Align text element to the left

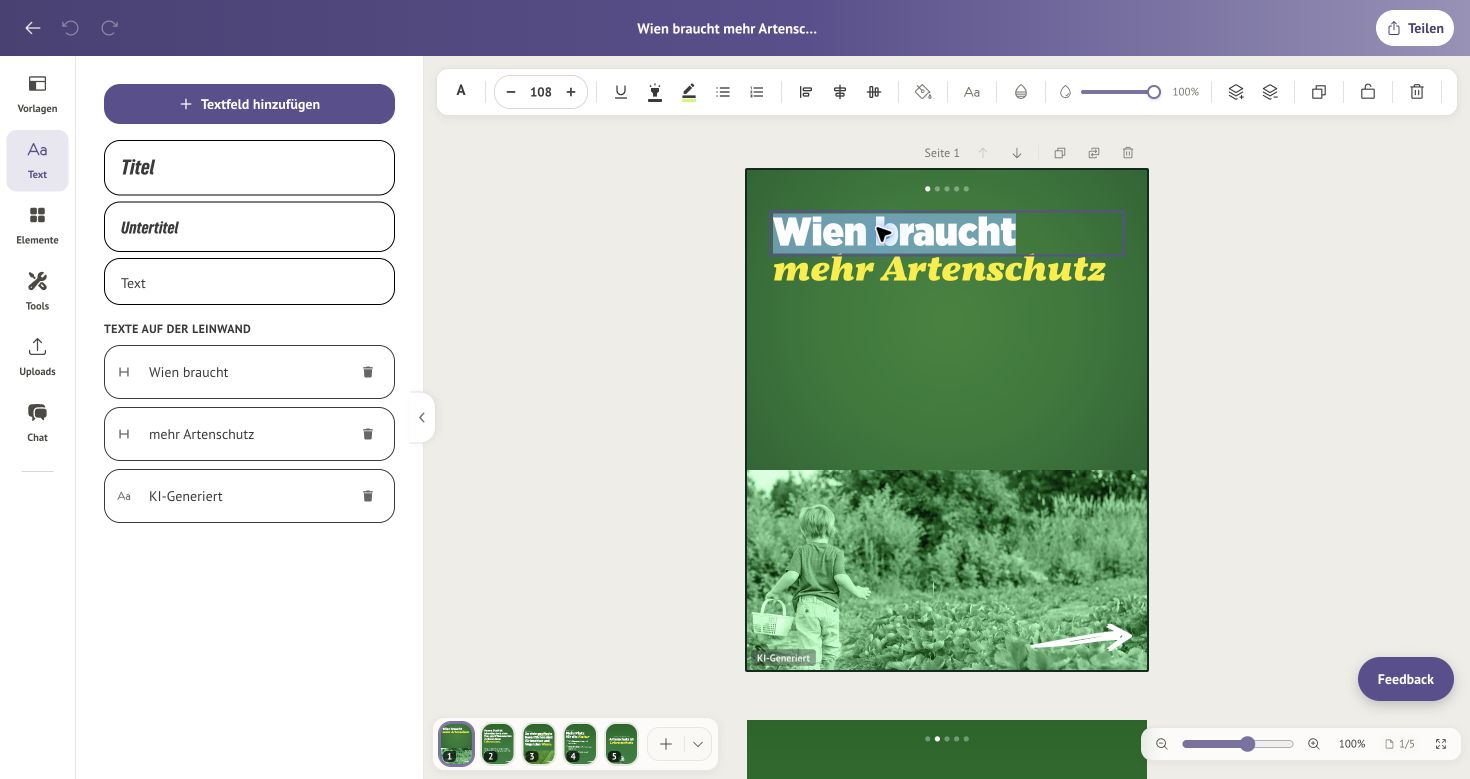806,92
